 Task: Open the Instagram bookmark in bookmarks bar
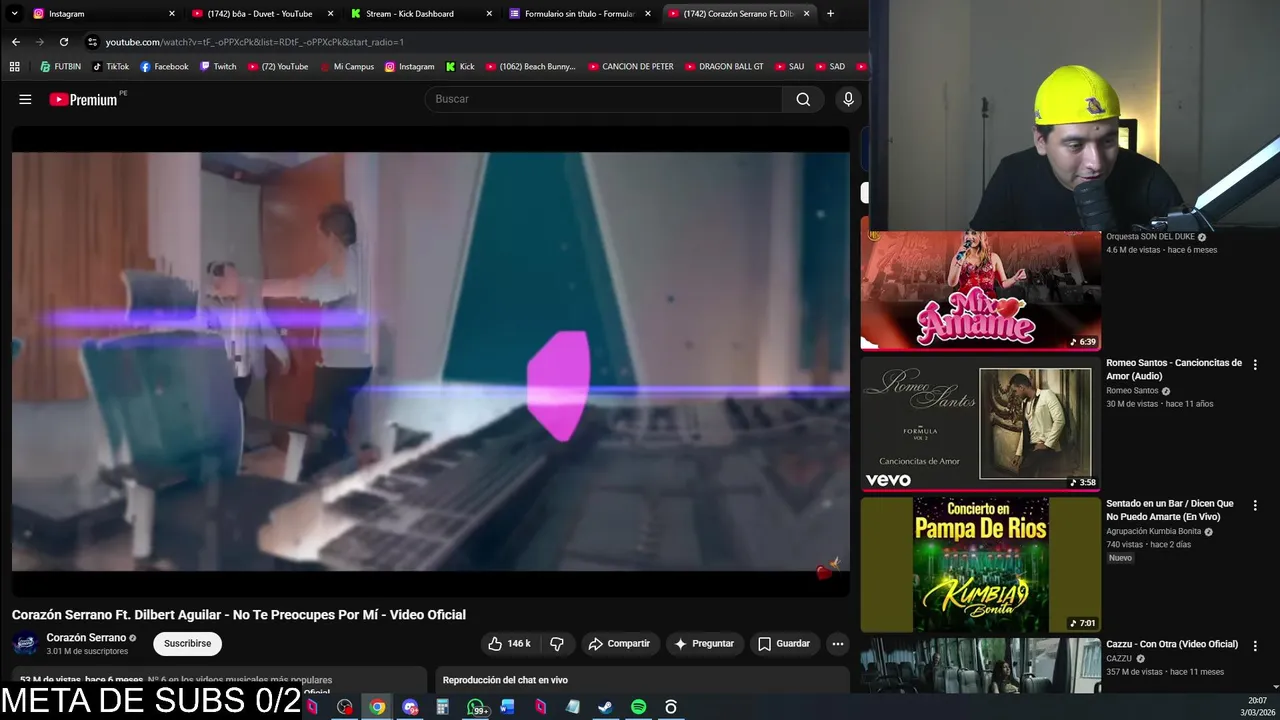point(410,66)
